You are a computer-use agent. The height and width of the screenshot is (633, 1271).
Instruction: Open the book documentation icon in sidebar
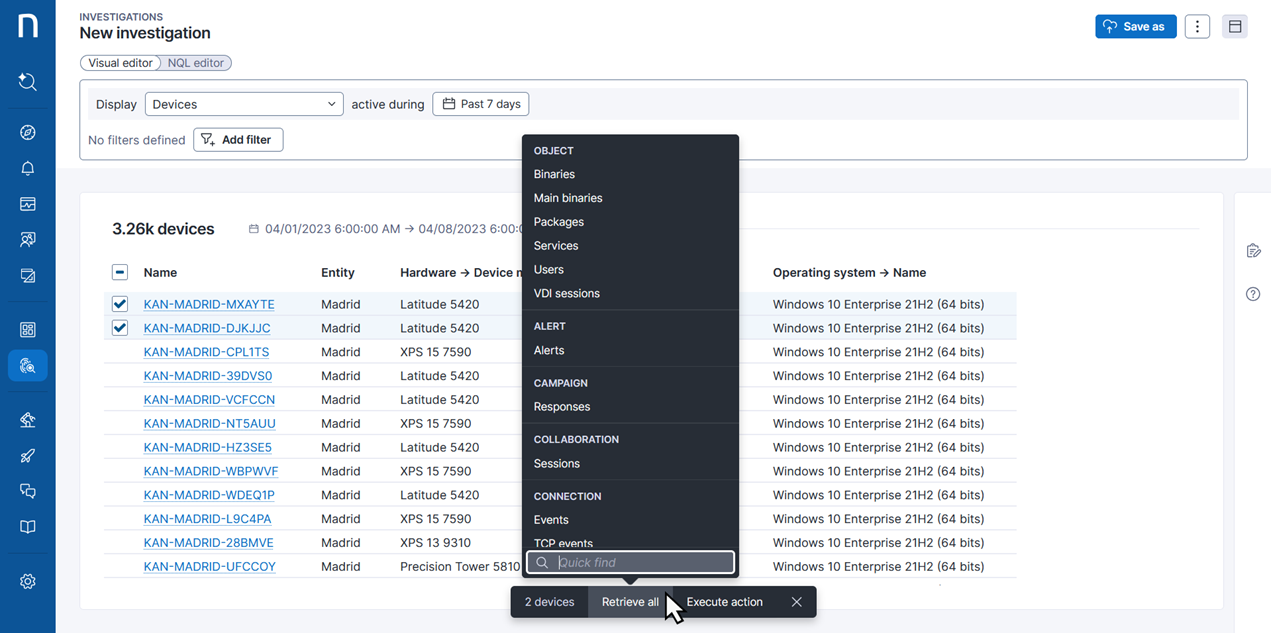coord(28,527)
